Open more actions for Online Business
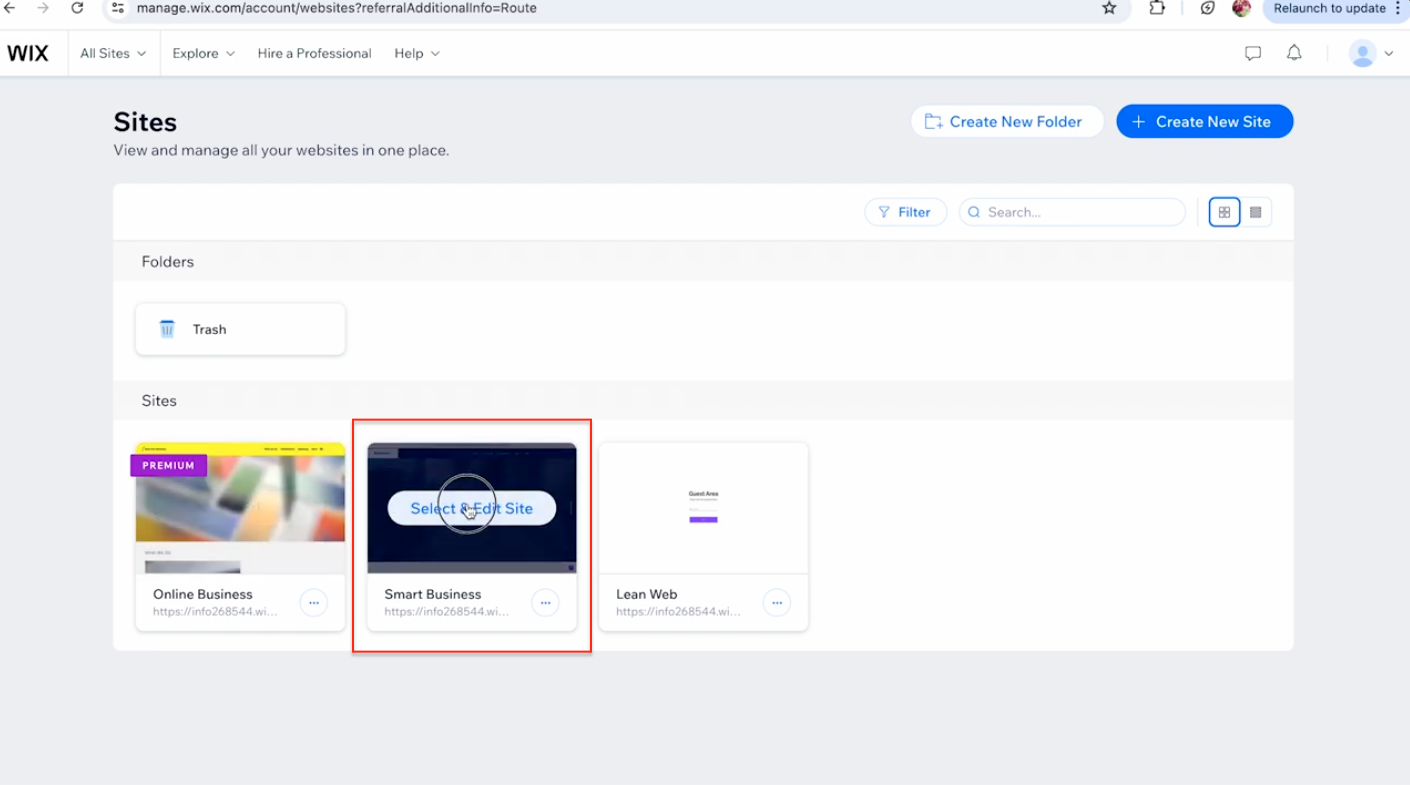Screen dimensions: 1410x785 tap(314, 603)
